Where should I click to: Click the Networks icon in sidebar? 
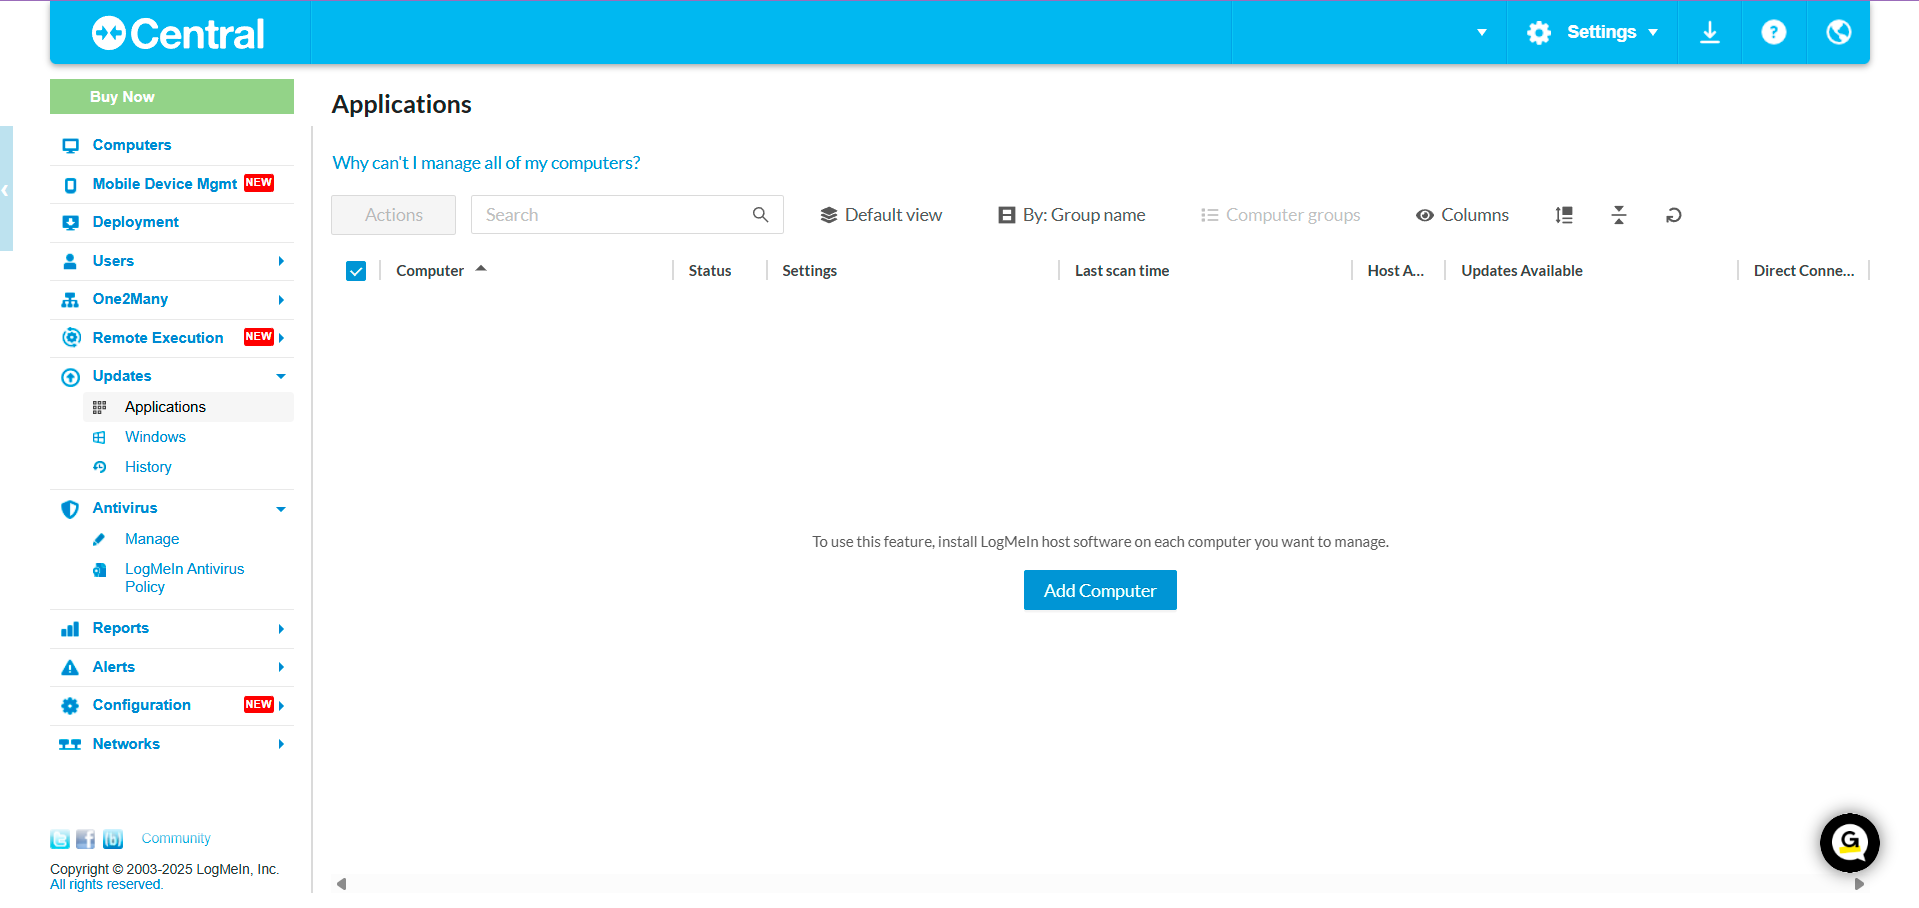pyautogui.click(x=70, y=745)
